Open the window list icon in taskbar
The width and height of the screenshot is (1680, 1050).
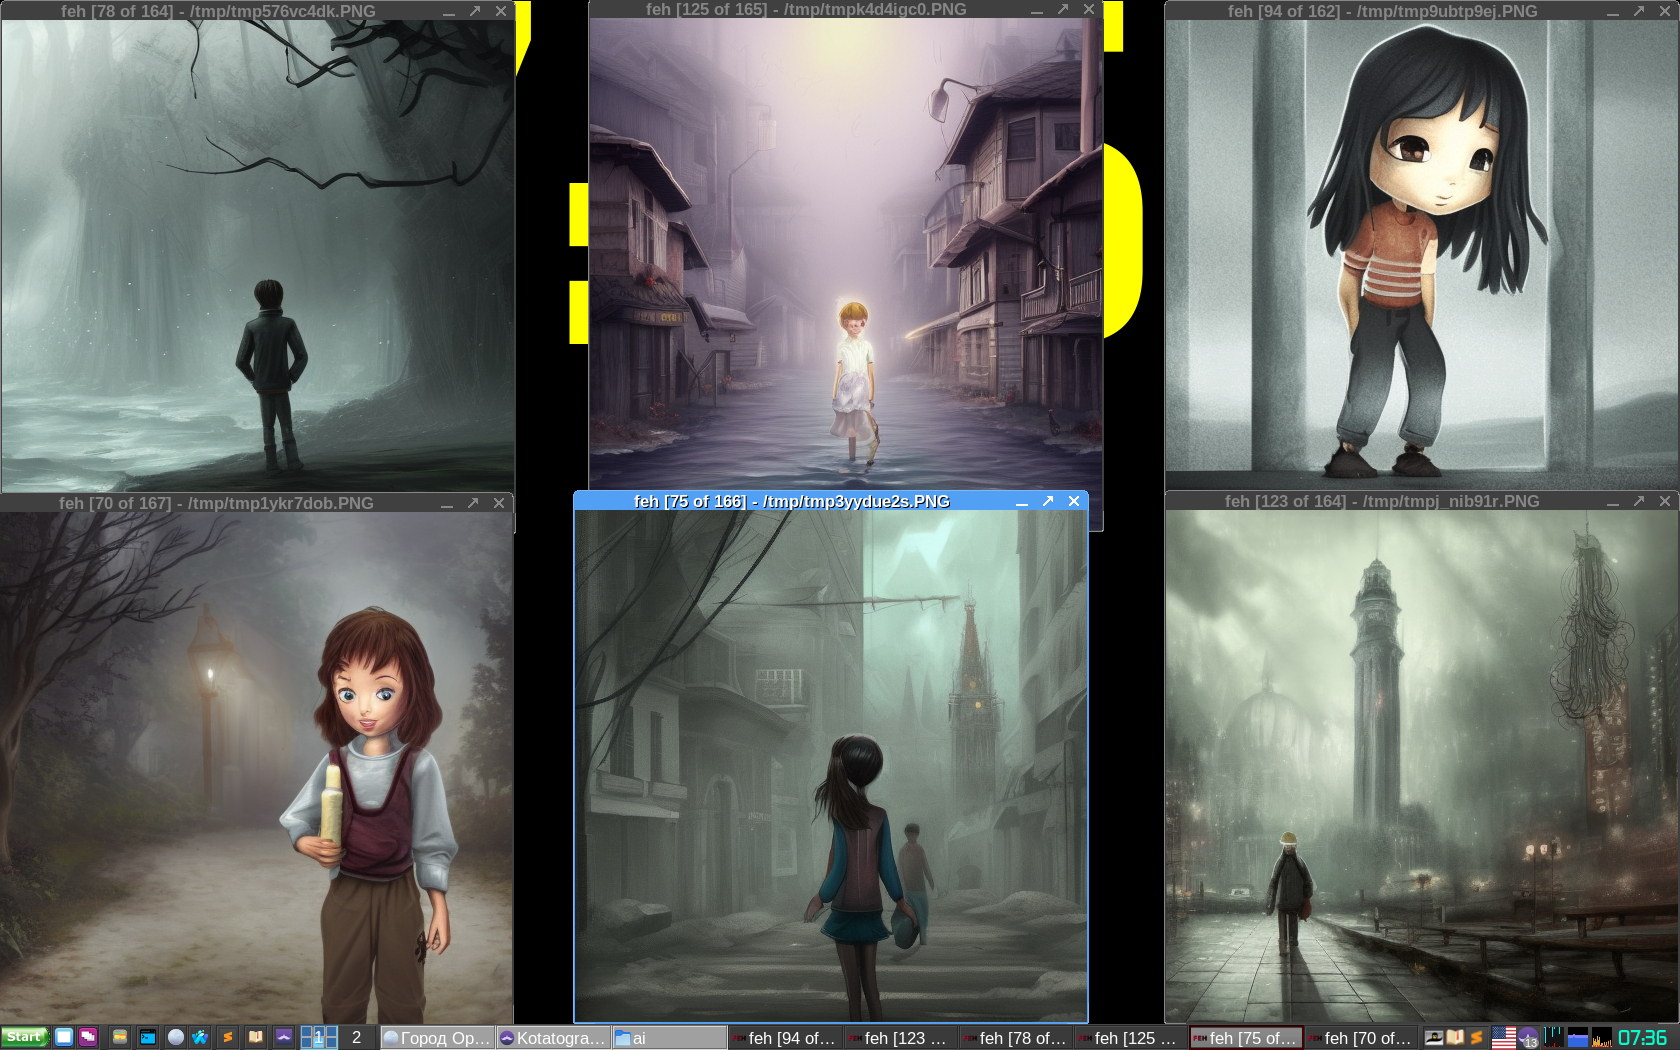click(88, 1038)
